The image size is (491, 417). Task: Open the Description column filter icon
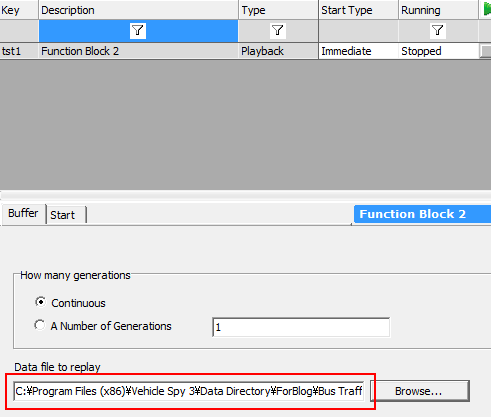point(138,31)
